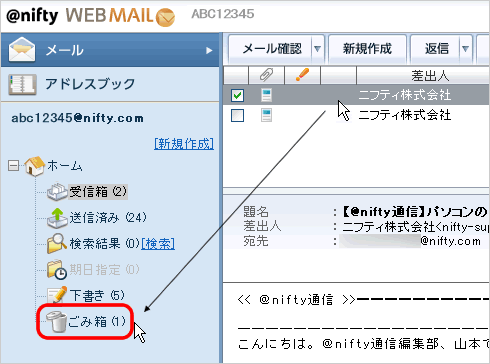Click the abc12345@nifty.com account address
The height and width of the screenshot is (364, 490).
77,118
